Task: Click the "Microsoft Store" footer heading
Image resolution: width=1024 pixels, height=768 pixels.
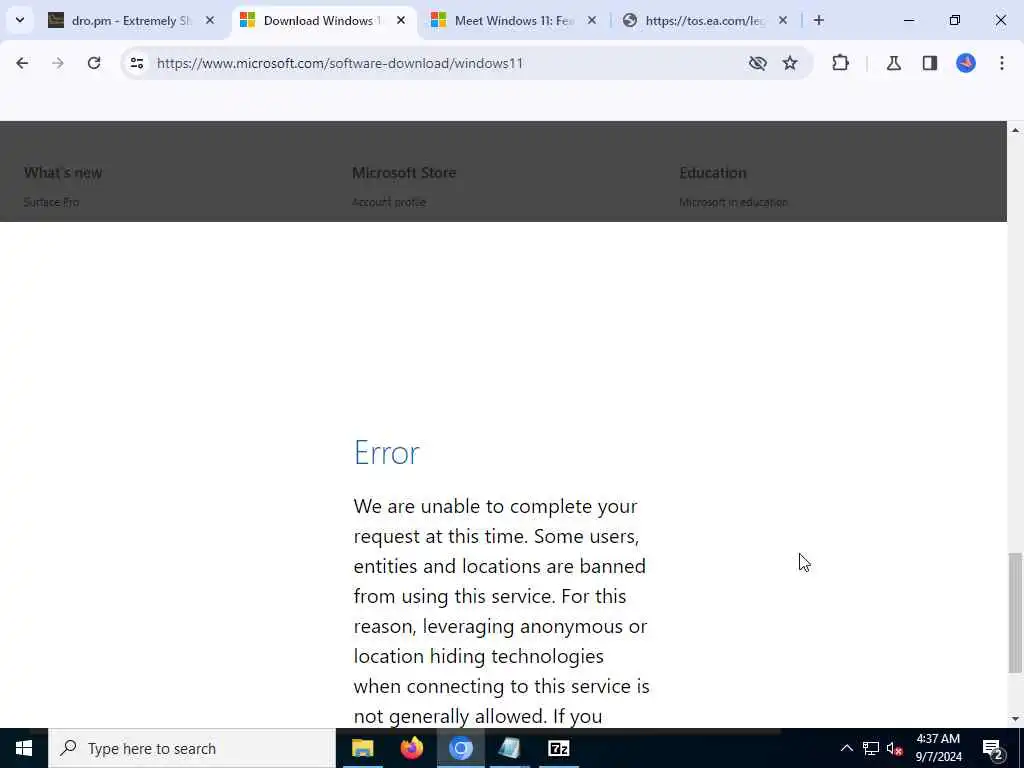Action: [x=404, y=173]
